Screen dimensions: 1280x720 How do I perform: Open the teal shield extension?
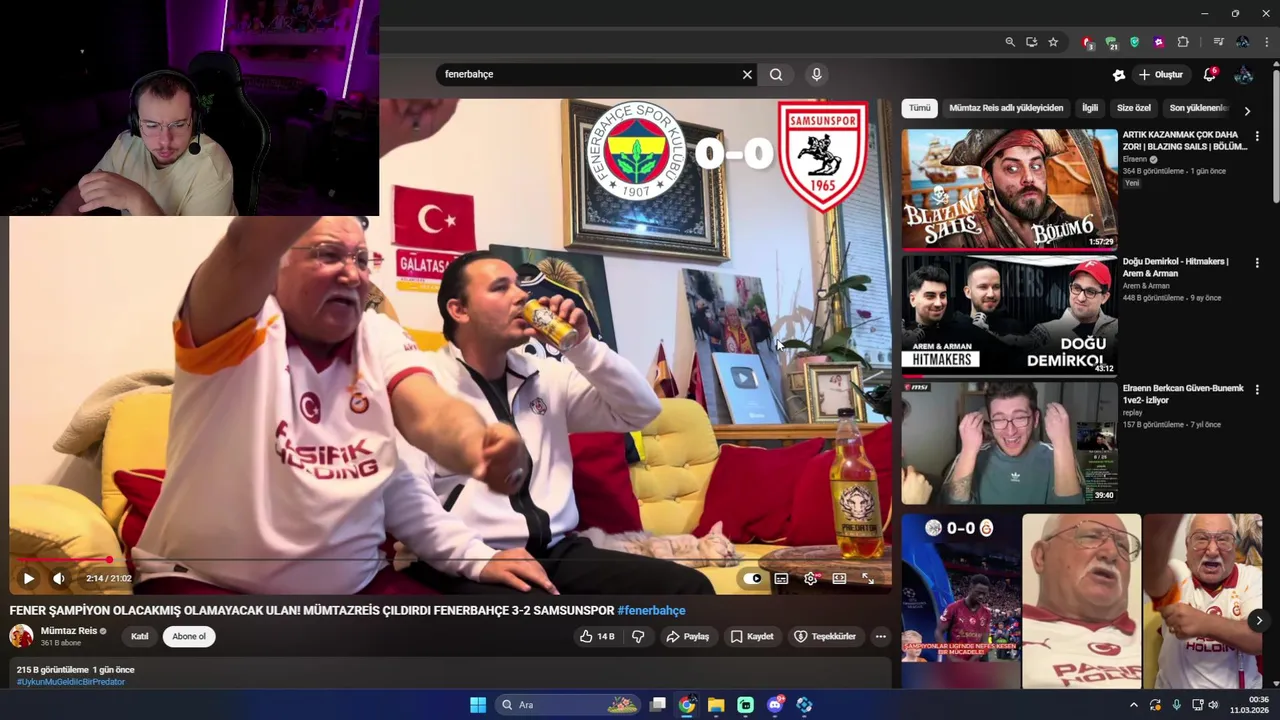pyautogui.click(x=1134, y=42)
